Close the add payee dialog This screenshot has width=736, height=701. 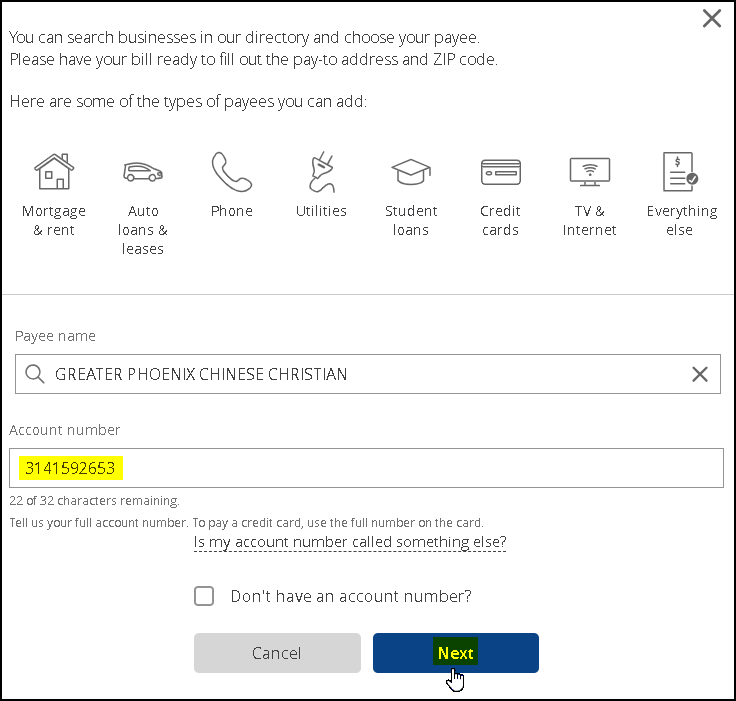(712, 19)
